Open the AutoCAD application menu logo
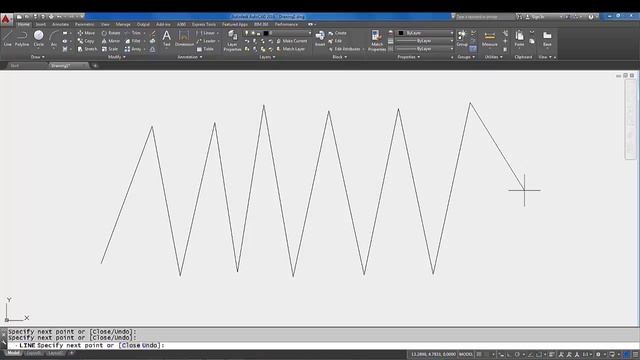Screen dimensions: 640x360 [6, 19]
